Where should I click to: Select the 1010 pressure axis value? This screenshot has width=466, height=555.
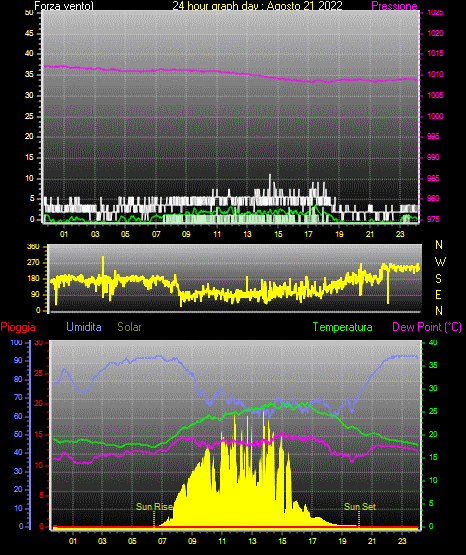[436, 74]
